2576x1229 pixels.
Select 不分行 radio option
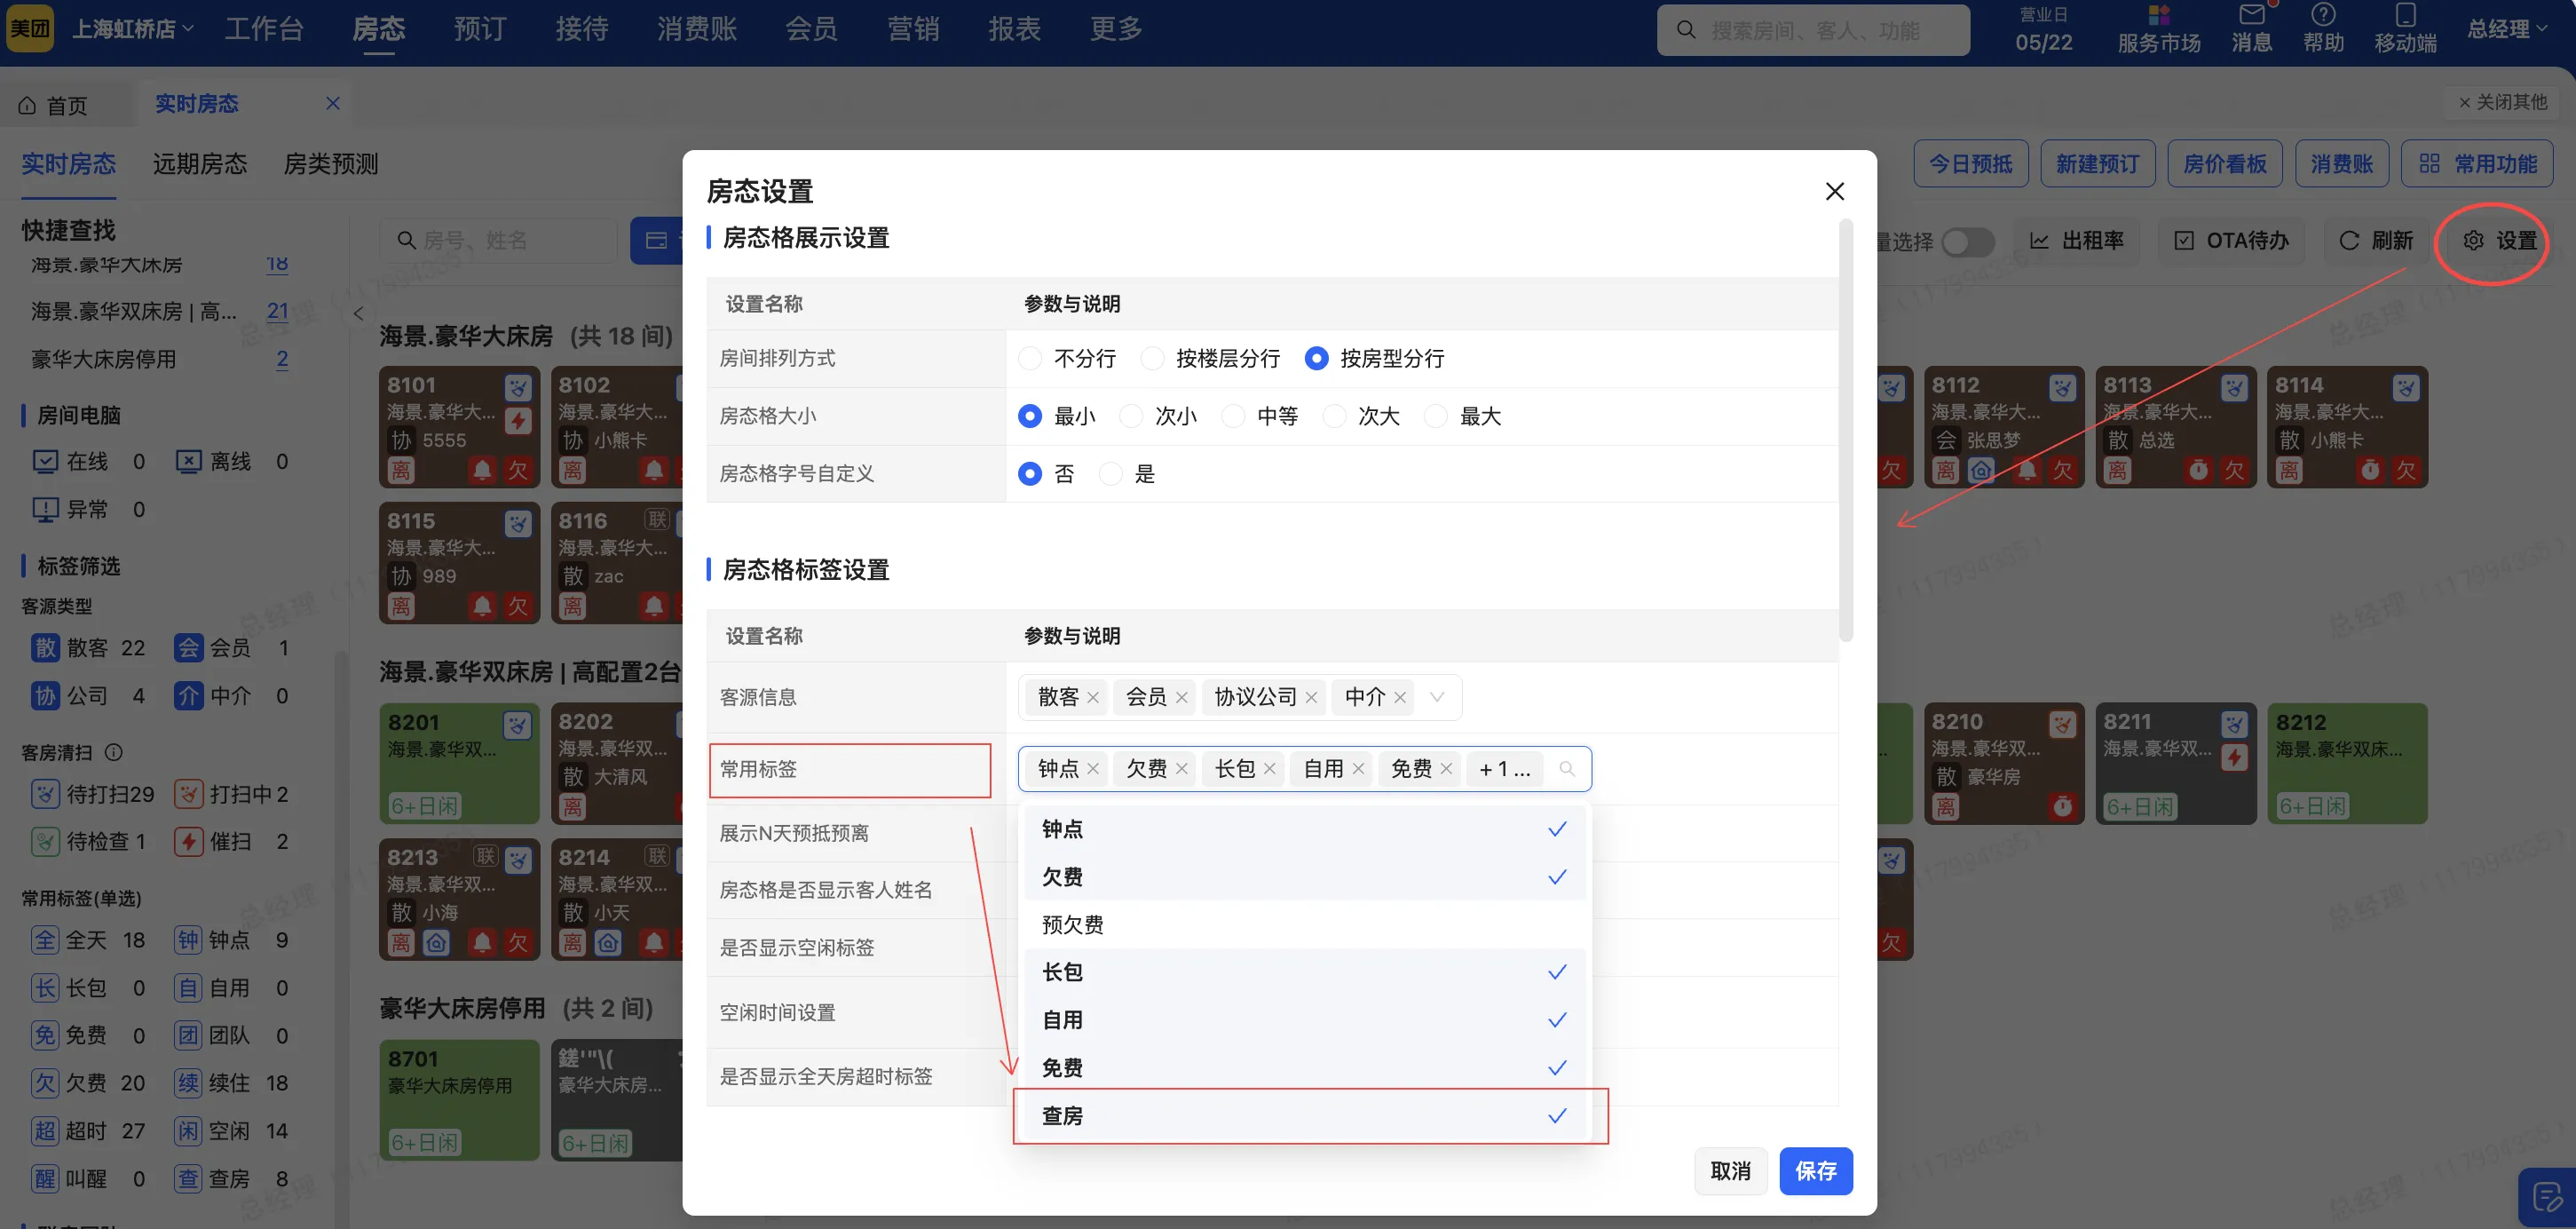[x=1030, y=358]
